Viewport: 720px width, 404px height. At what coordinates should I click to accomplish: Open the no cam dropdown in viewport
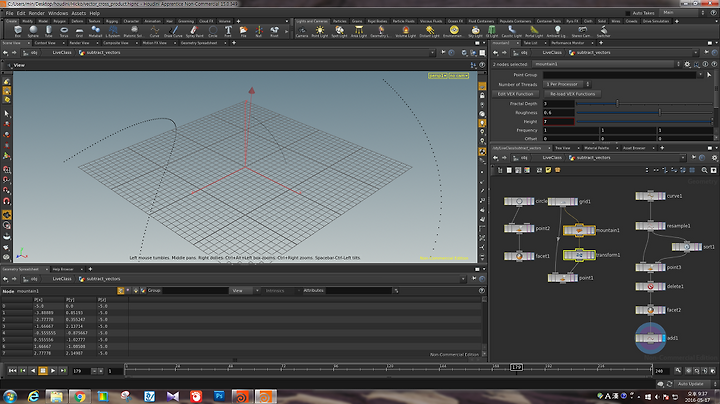[x=459, y=76]
